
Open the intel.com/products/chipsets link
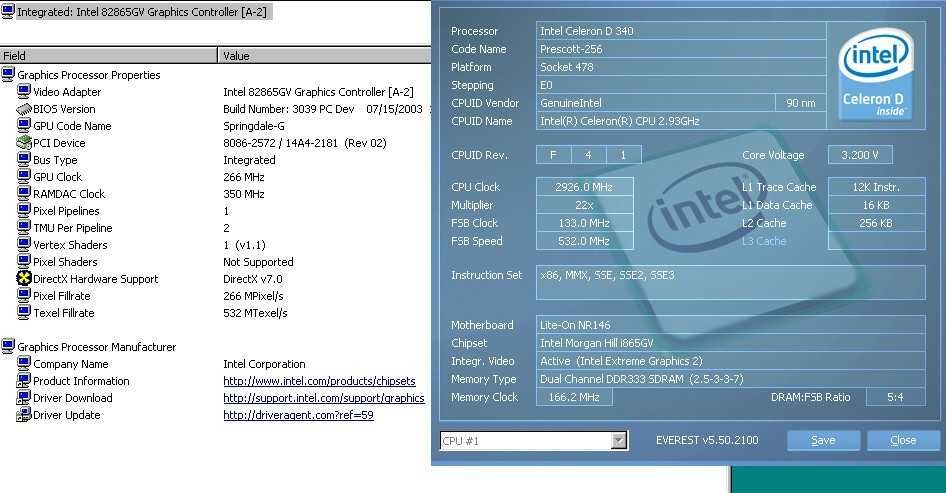coord(319,381)
